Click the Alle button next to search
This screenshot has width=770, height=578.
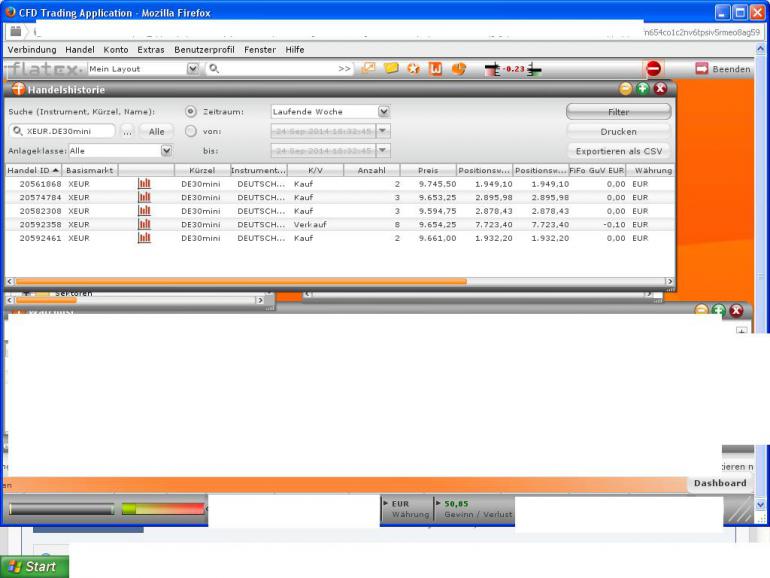(156, 131)
